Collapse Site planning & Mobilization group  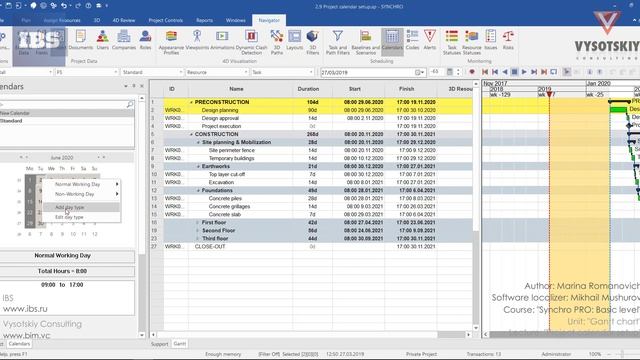tap(198, 142)
